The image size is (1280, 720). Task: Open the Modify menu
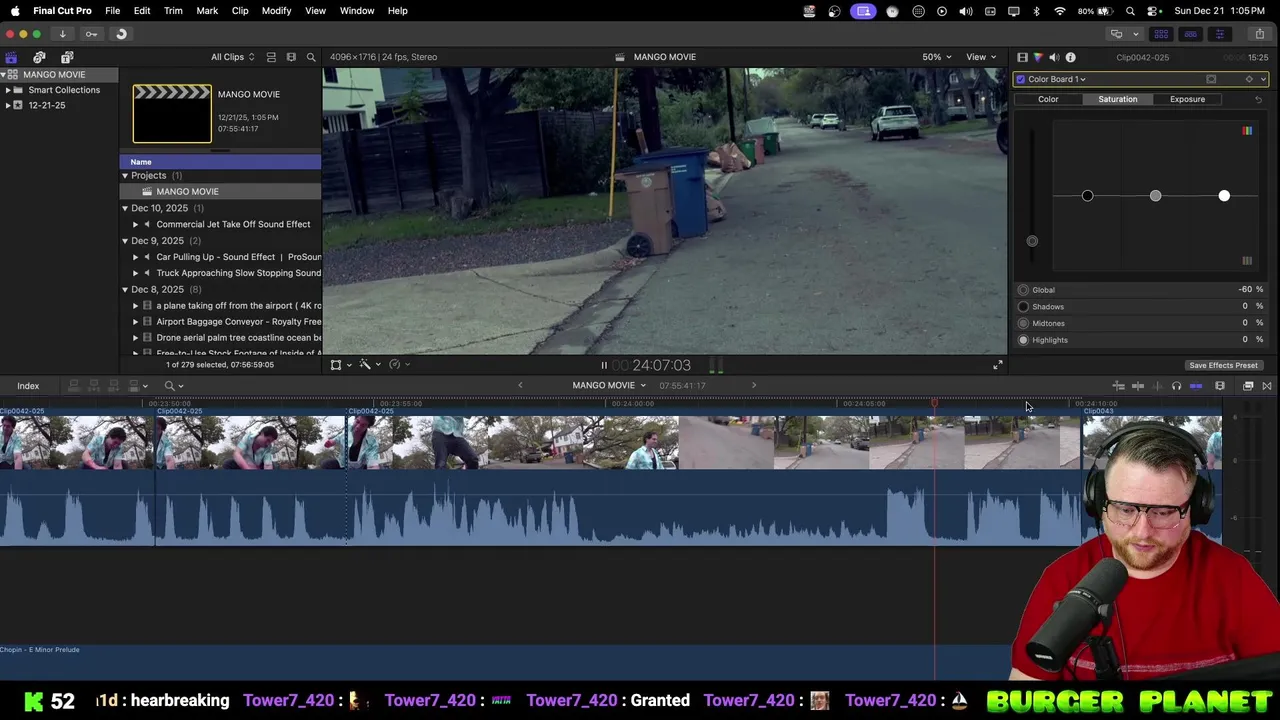(x=276, y=11)
